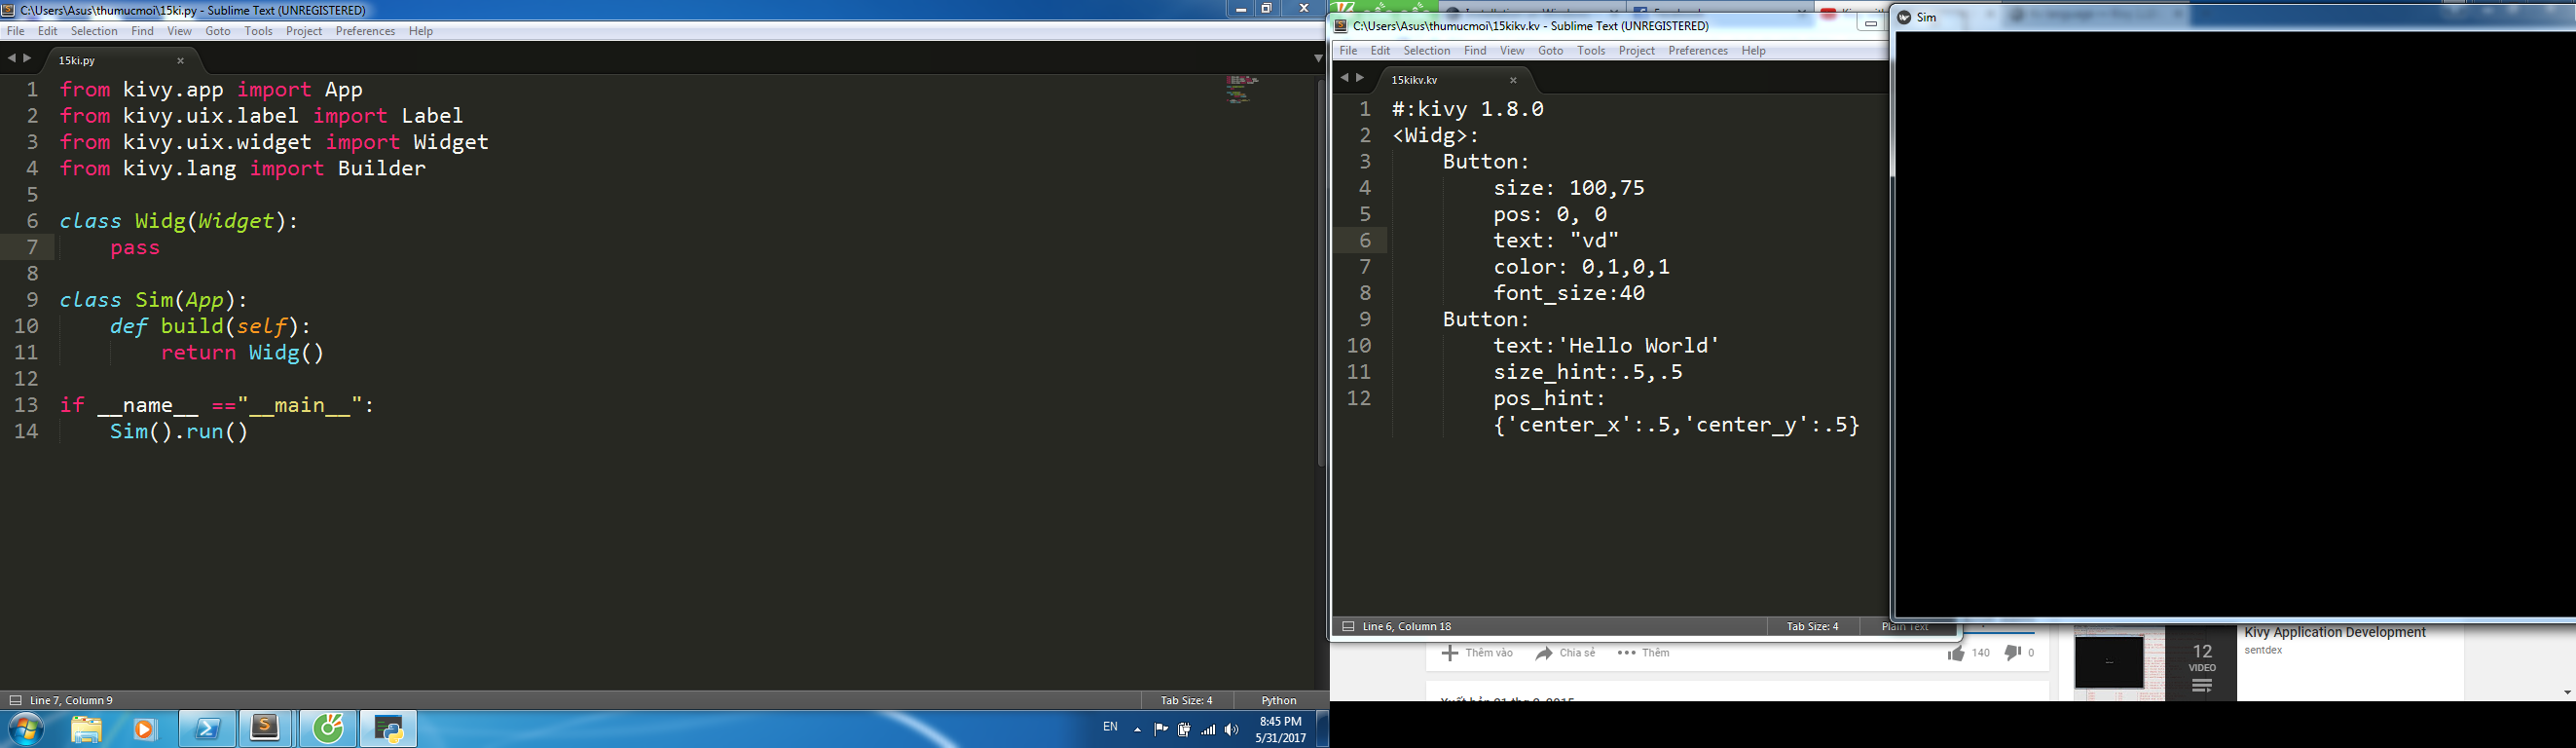Open the Cốc Cốc browser taskbar icon

click(328, 728)
